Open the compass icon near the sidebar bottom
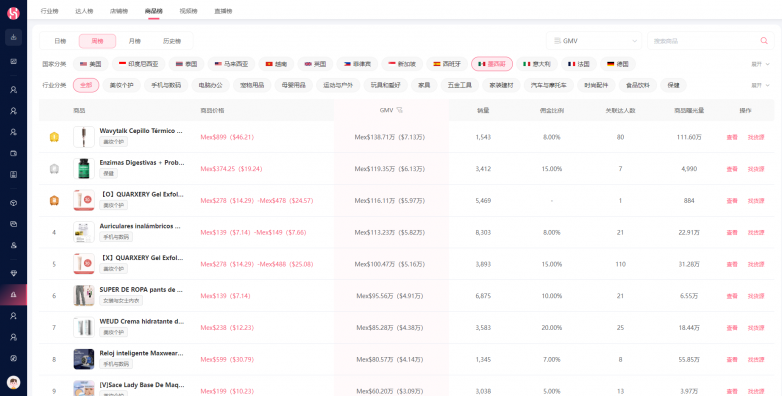This screenshot has width=782, height=396. [13, 358]
